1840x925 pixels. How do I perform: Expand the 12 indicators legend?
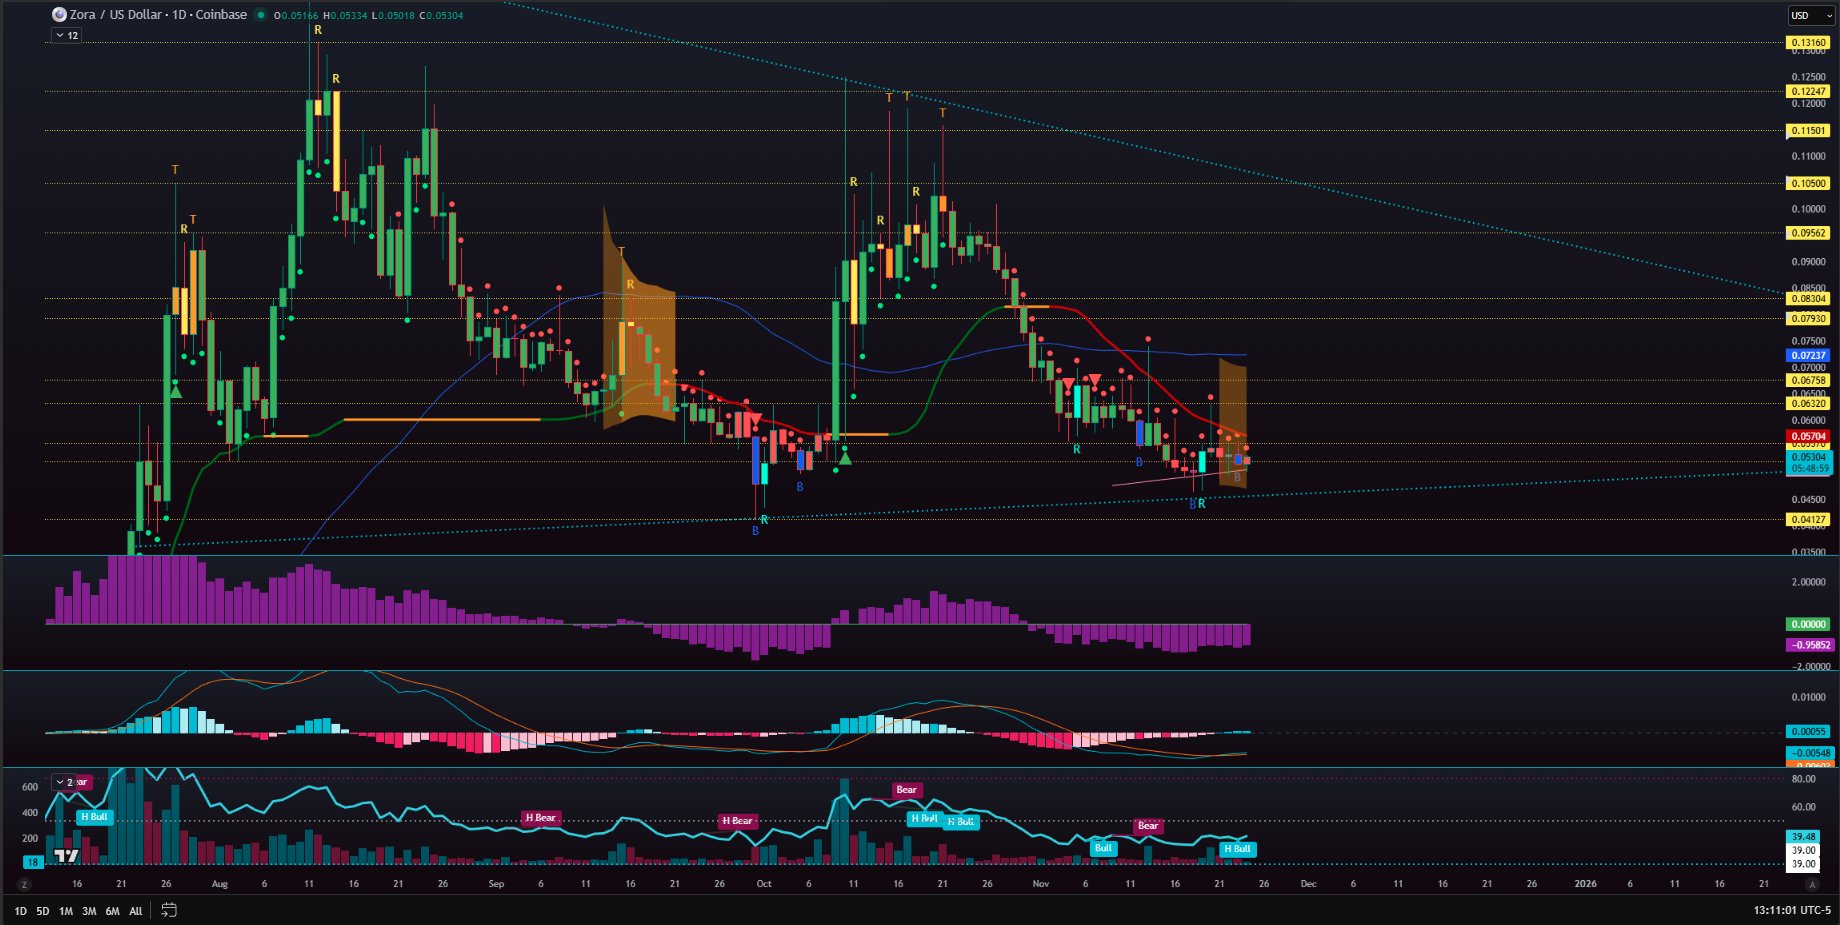click(x=67, y=35)
